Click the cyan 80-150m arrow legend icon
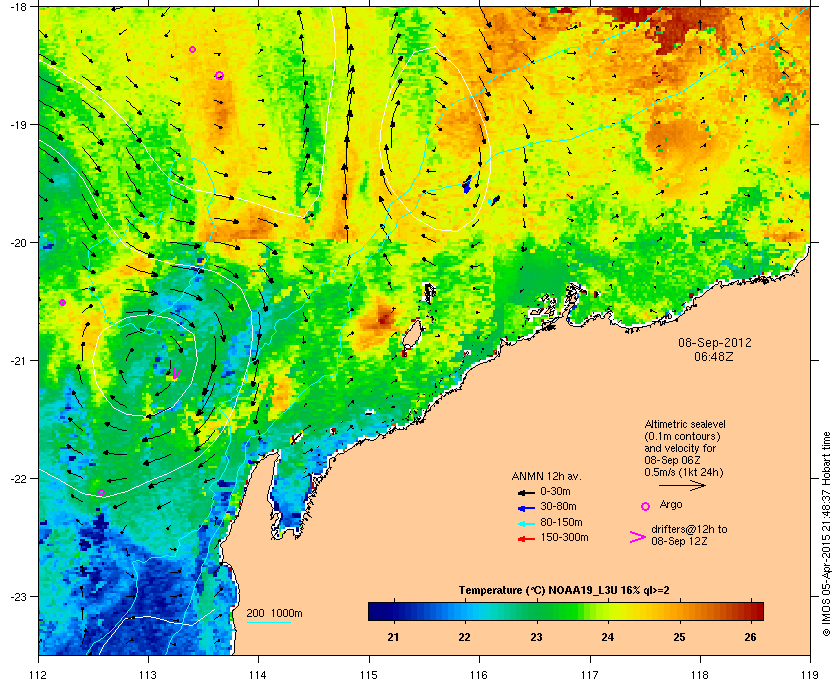The image size is (840, 680). click(526, 523)
